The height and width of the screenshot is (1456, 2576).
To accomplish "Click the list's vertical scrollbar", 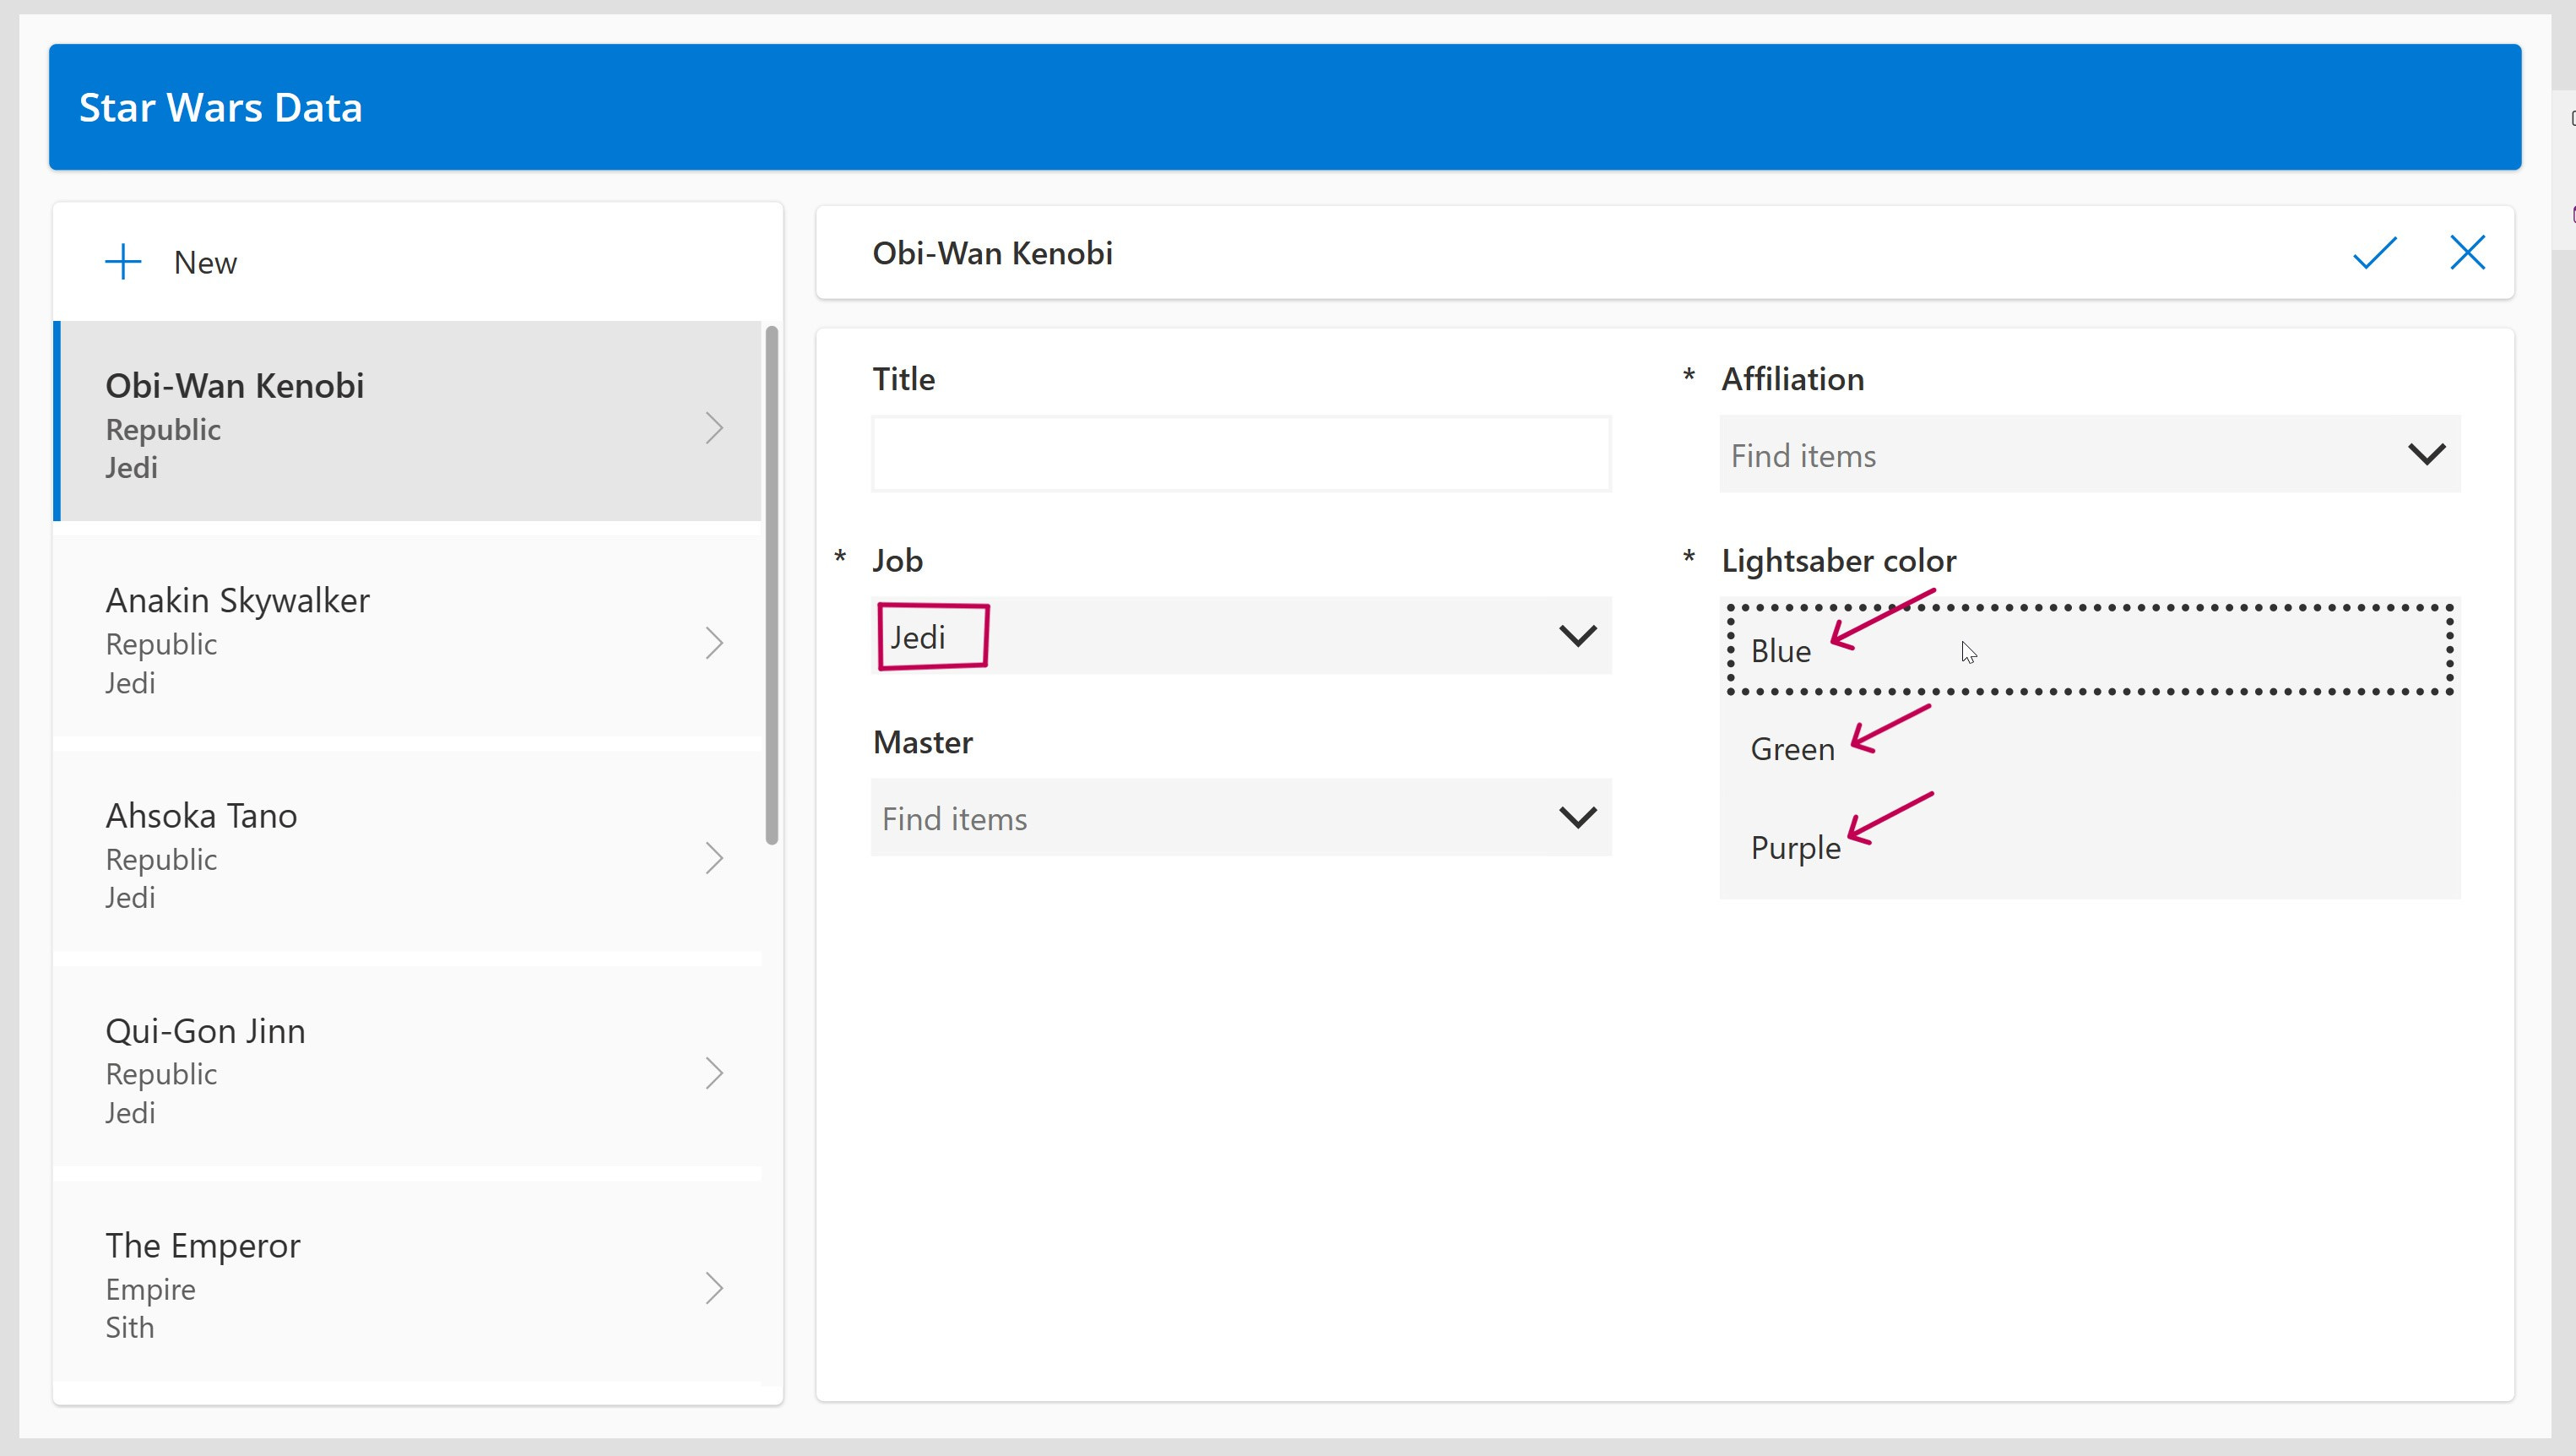I will coord(771,585).
